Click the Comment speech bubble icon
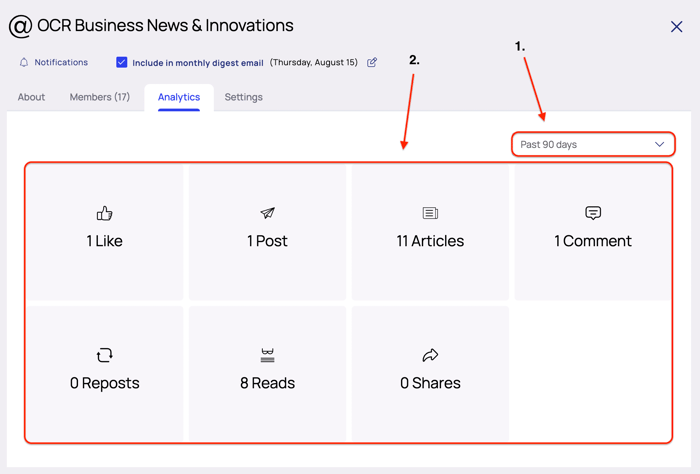 593,213
